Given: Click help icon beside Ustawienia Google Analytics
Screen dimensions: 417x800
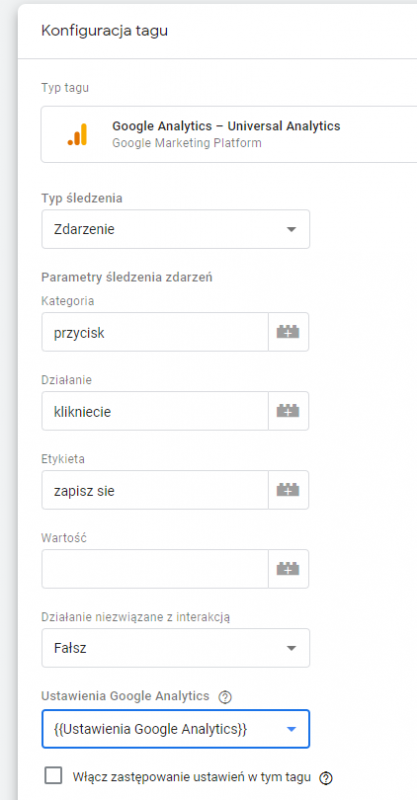Looking at the screenshot, I should click(x=225, y=696).
